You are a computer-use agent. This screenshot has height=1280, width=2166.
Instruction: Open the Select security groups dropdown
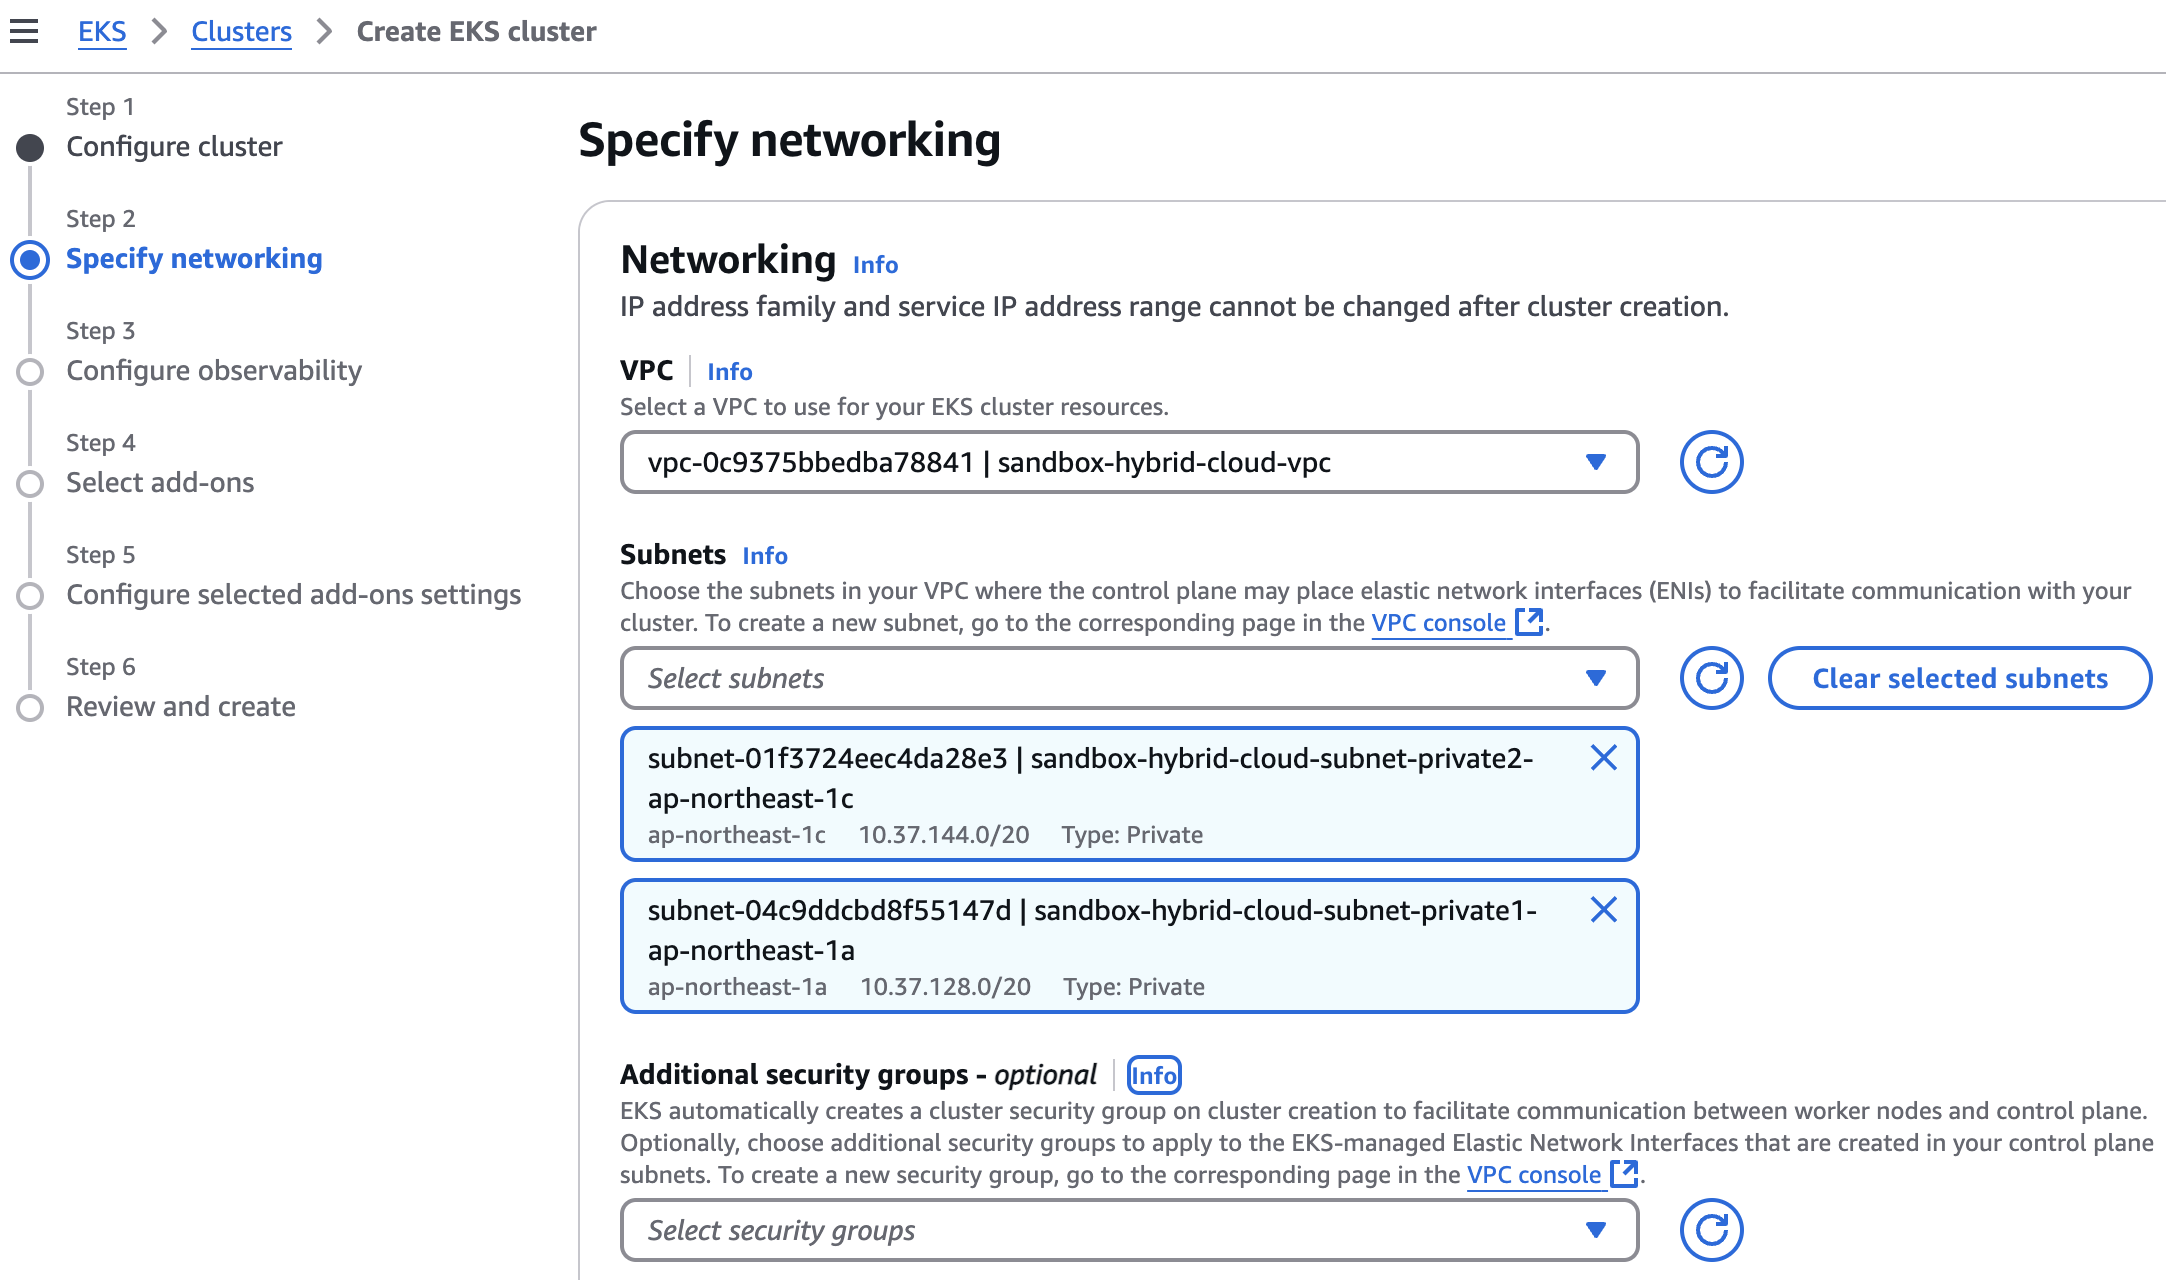pyautogui.click(x=1128, y=1230)
